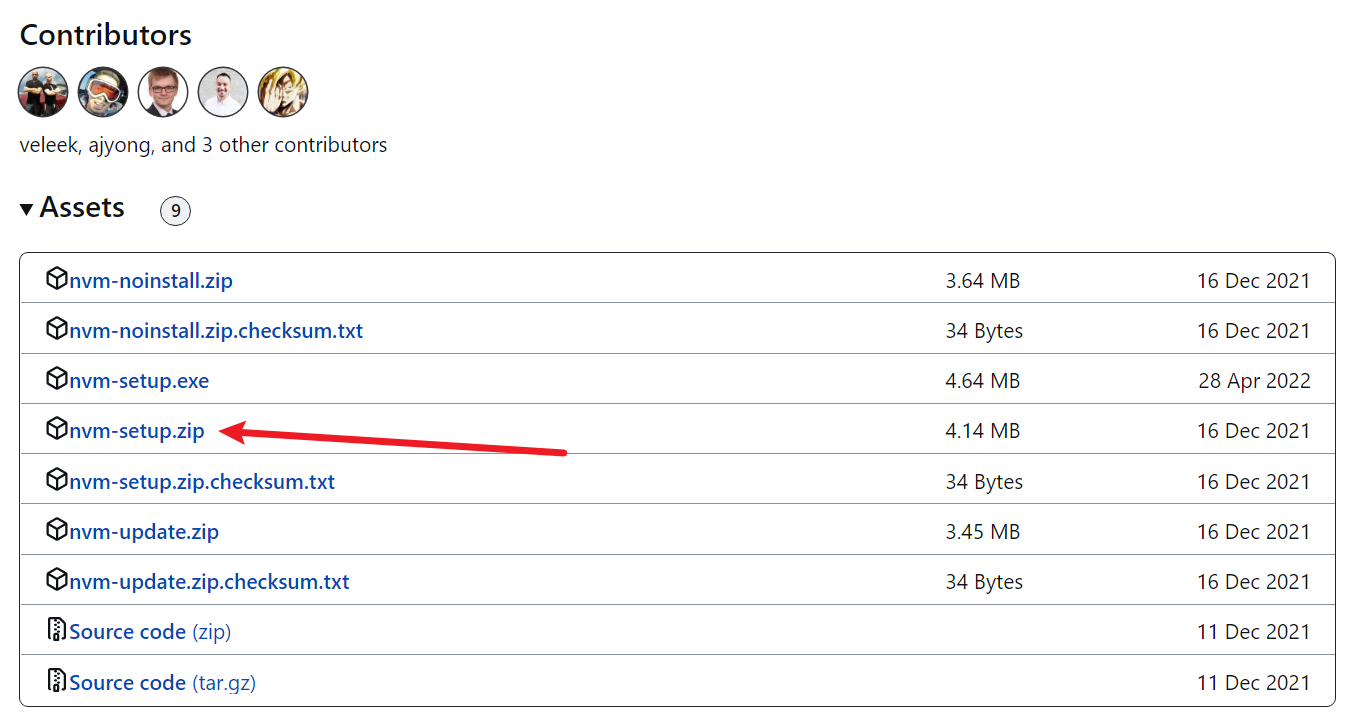Click 34 Bytes in nvm-noinstall.zip.checksum.txt row
The height and width of the screenshot is (717, 1352).
coord(984,331)
